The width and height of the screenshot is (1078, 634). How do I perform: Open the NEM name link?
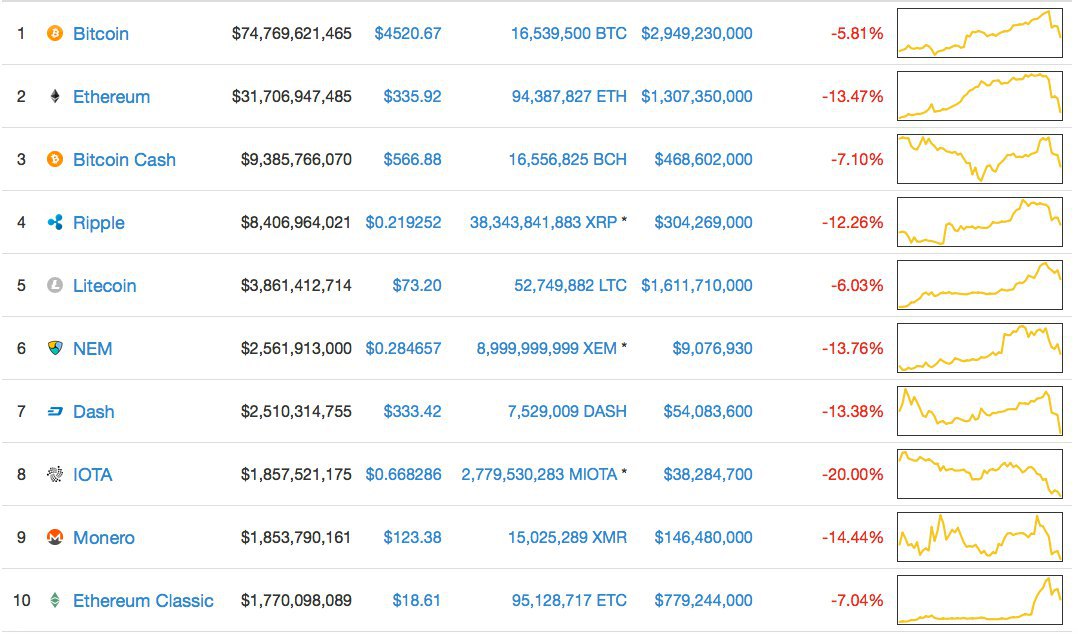tap(93, 349)
